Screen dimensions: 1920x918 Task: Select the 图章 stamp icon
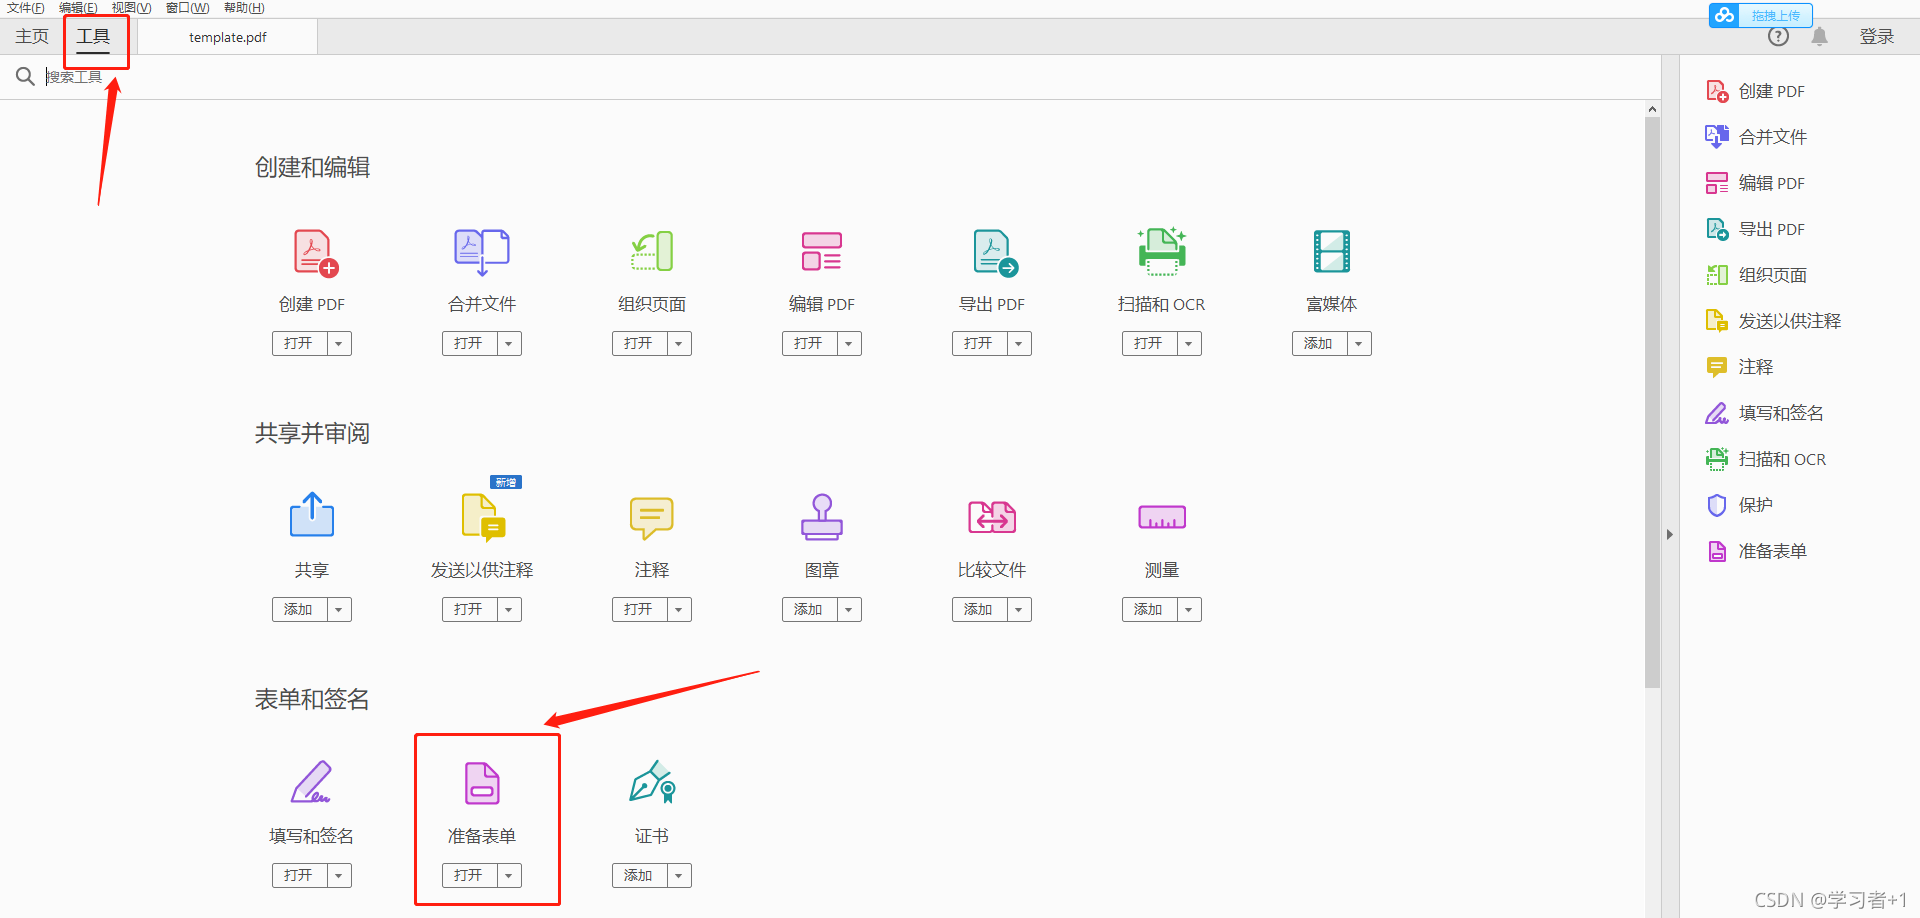[822, 516]
